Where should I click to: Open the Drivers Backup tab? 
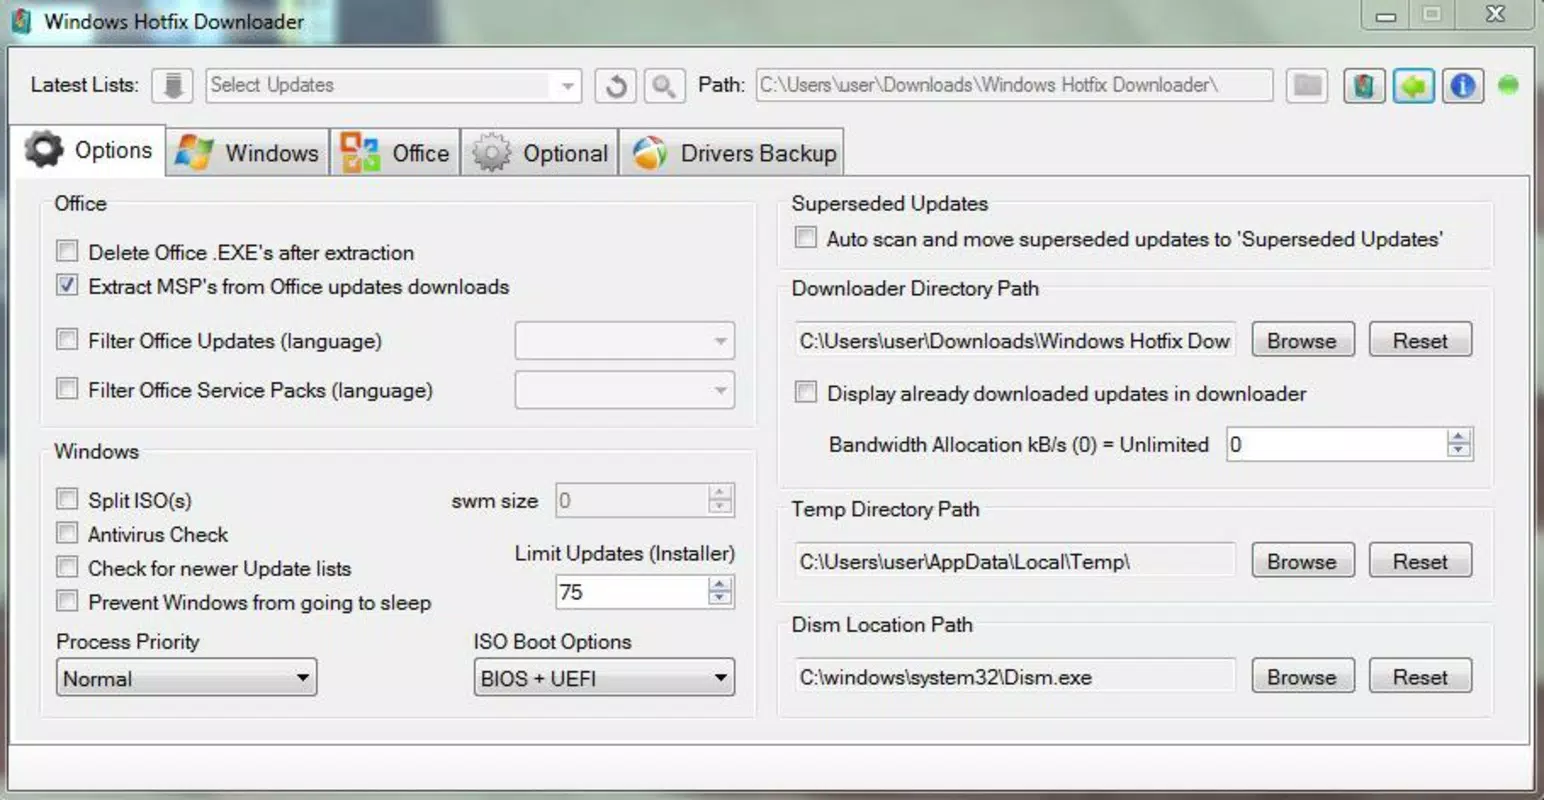[733, 153]
